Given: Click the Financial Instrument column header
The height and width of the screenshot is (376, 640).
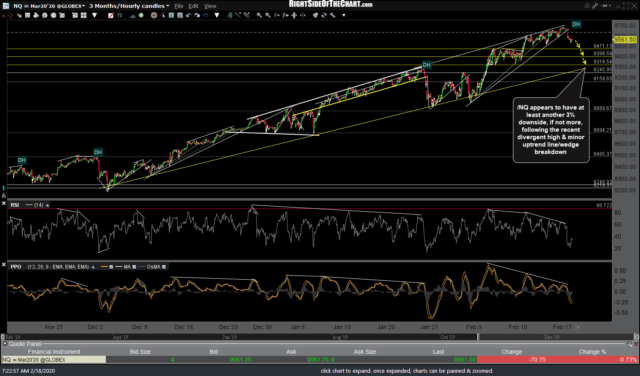Looking at the screenshot, I should 54,352.
